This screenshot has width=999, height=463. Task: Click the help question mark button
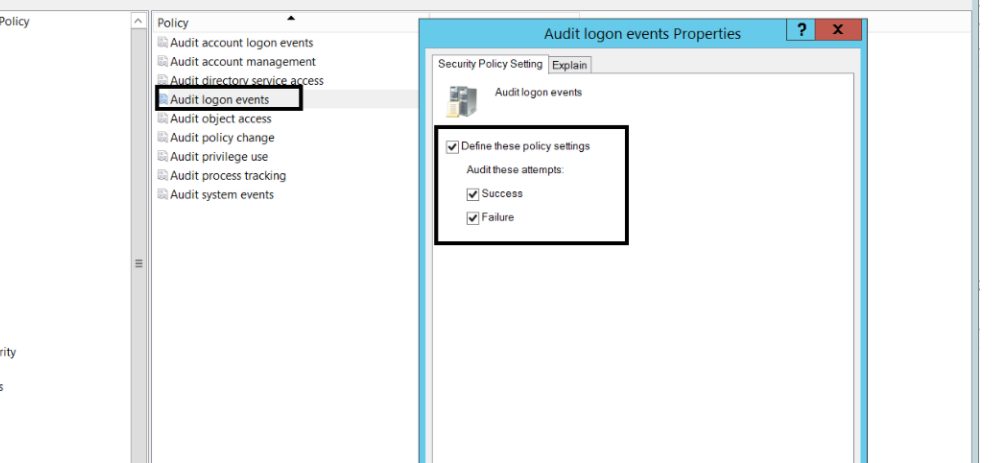pyautogui.click(x=800, y=30)
